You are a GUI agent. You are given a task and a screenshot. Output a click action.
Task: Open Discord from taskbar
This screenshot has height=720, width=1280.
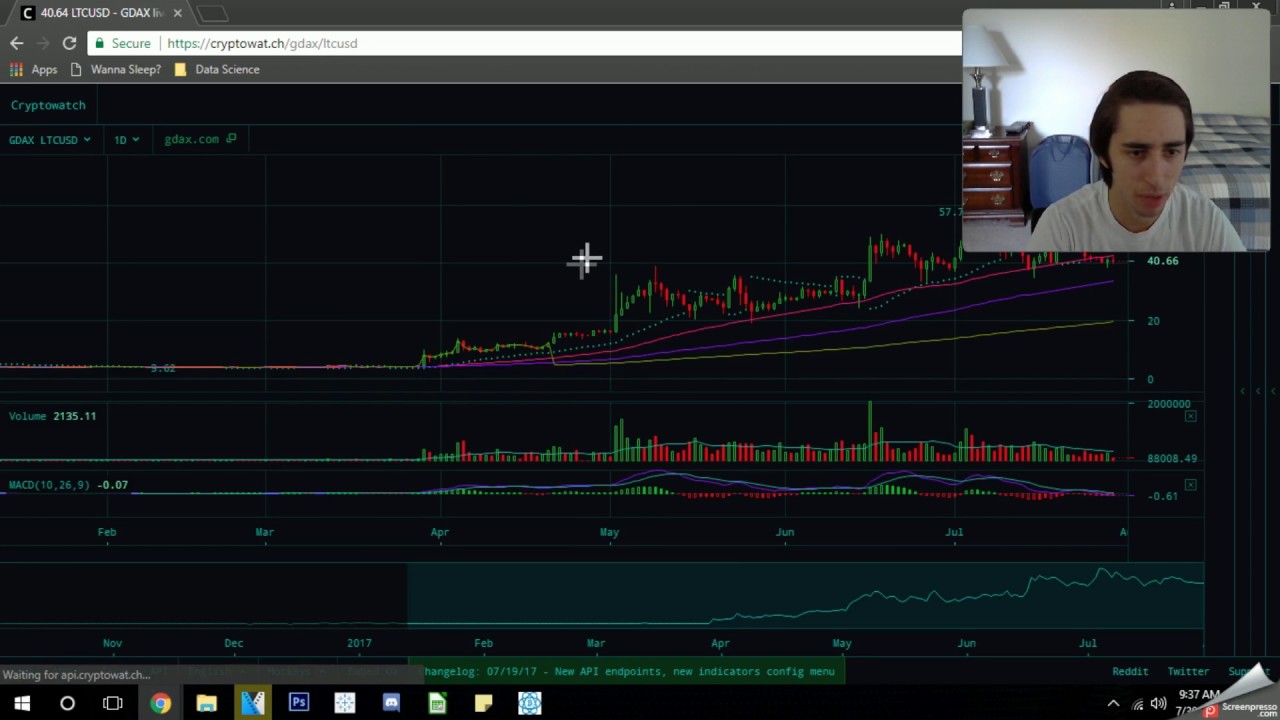[x=390, y=703]
